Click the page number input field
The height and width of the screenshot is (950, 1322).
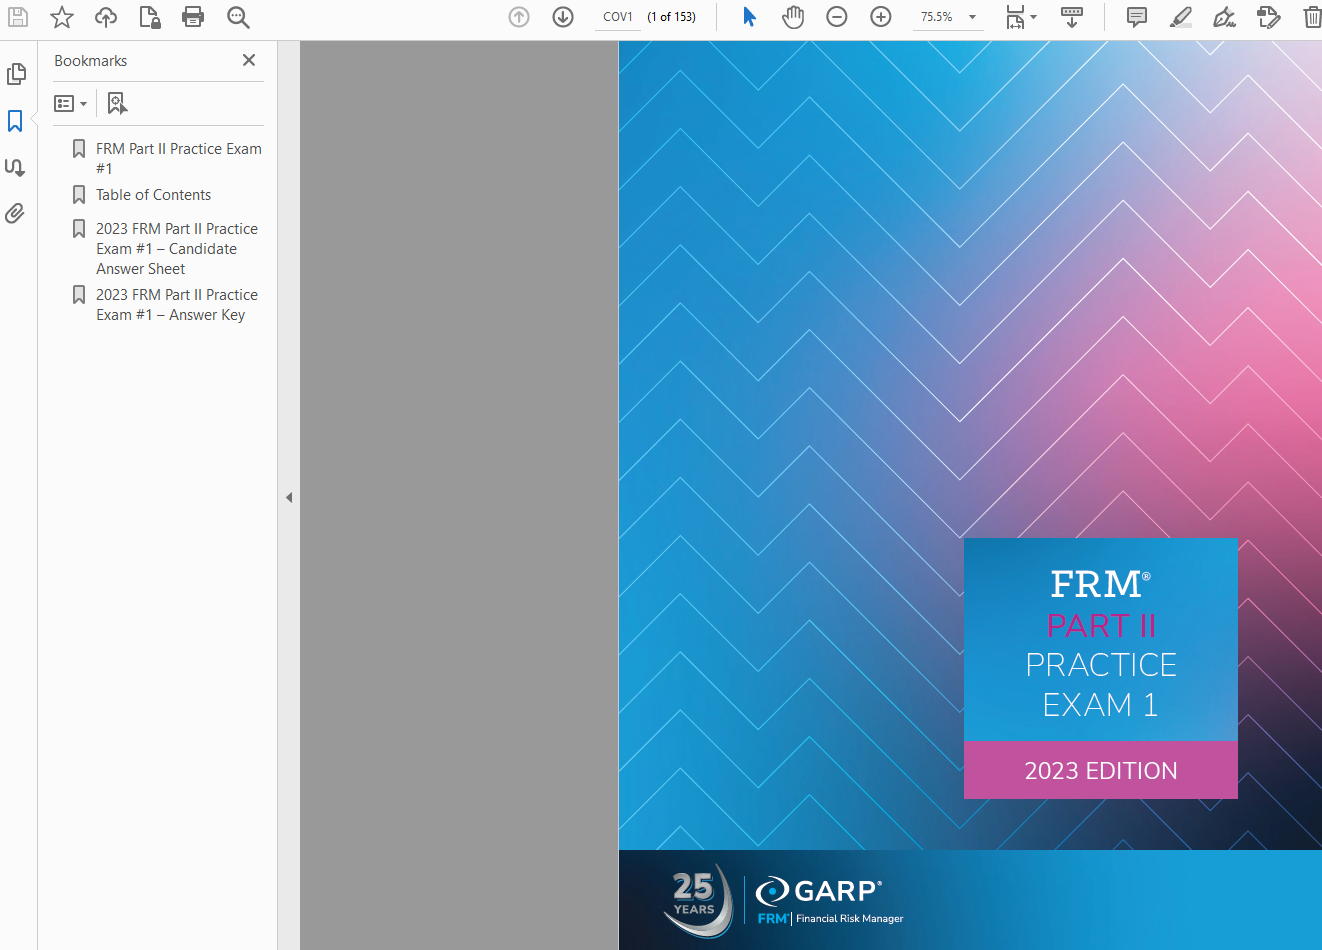coord(618,17)
